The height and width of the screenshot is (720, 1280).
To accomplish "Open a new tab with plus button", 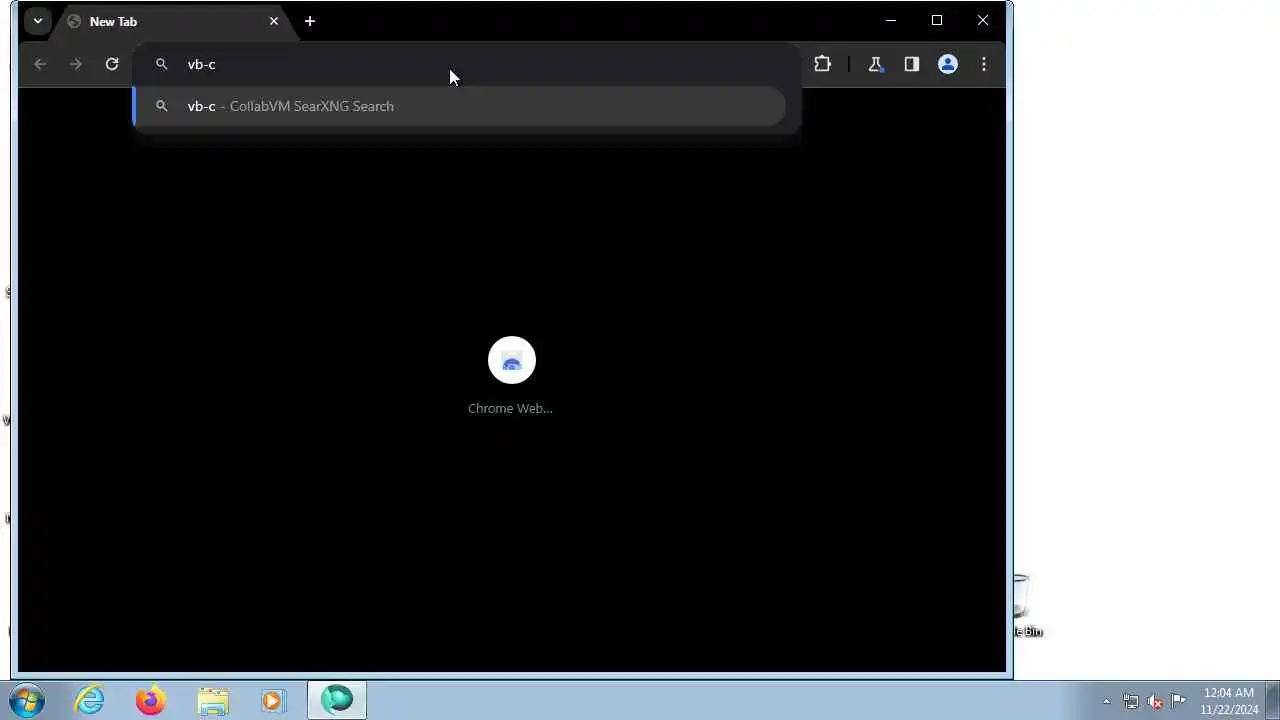I will (x=310, y=21).
